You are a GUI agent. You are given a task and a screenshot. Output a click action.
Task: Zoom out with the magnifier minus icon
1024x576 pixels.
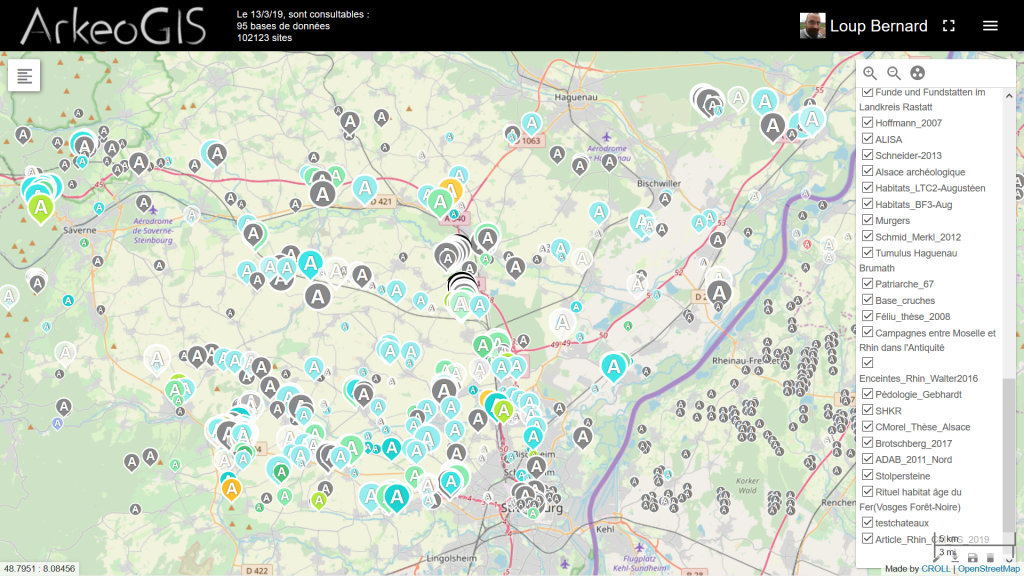pos(894,73)
